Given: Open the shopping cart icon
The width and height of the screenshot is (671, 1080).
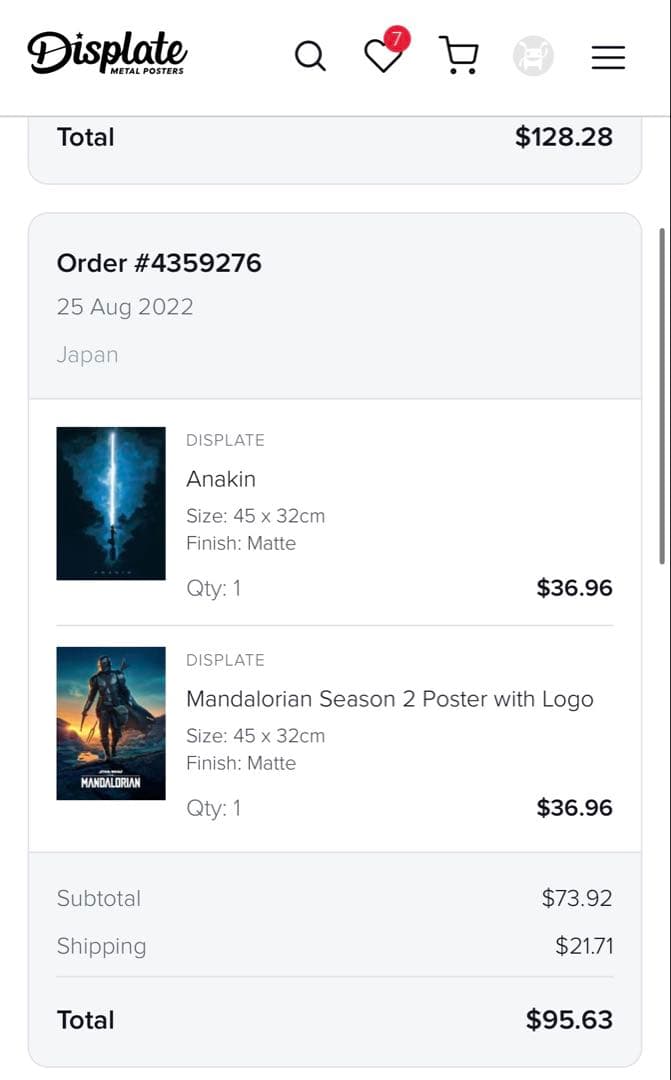Looking at the screenshot, I should [x=459, y=56].
